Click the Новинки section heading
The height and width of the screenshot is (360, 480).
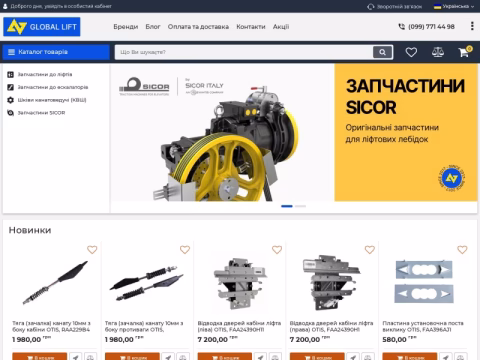click(x=30, y=230)
